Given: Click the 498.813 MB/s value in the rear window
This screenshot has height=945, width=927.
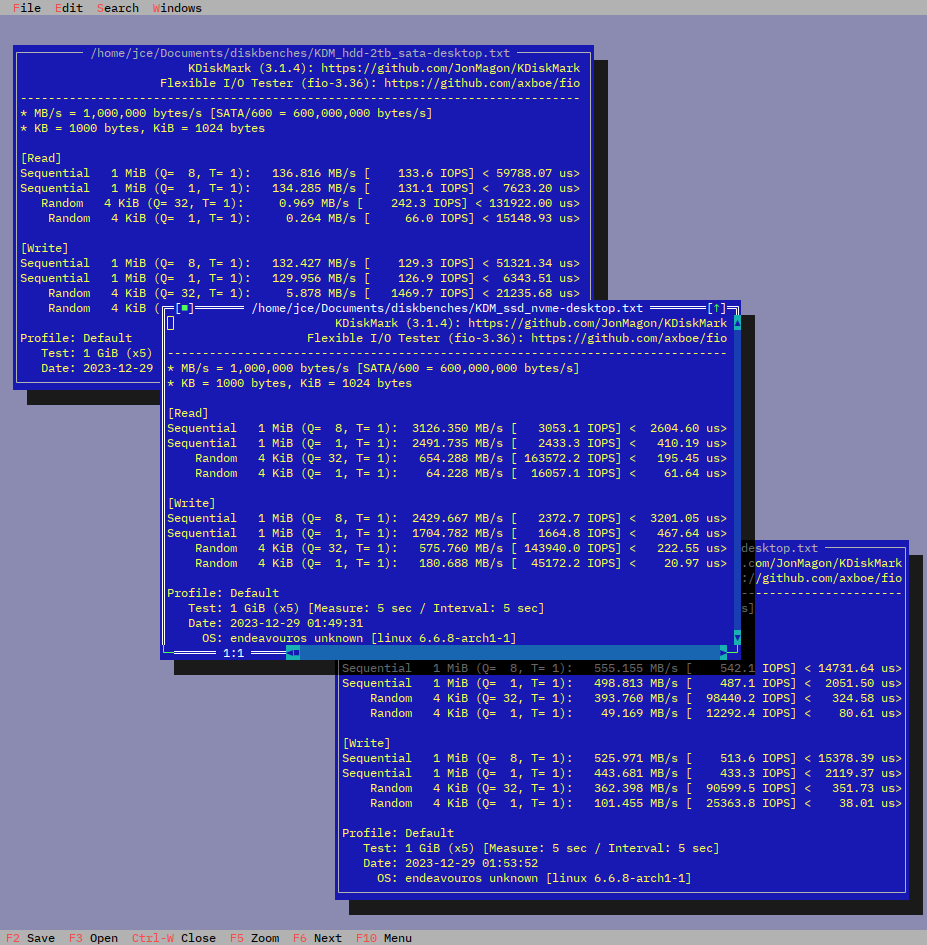Looking at the screenshot, I should tap(636, 683).
